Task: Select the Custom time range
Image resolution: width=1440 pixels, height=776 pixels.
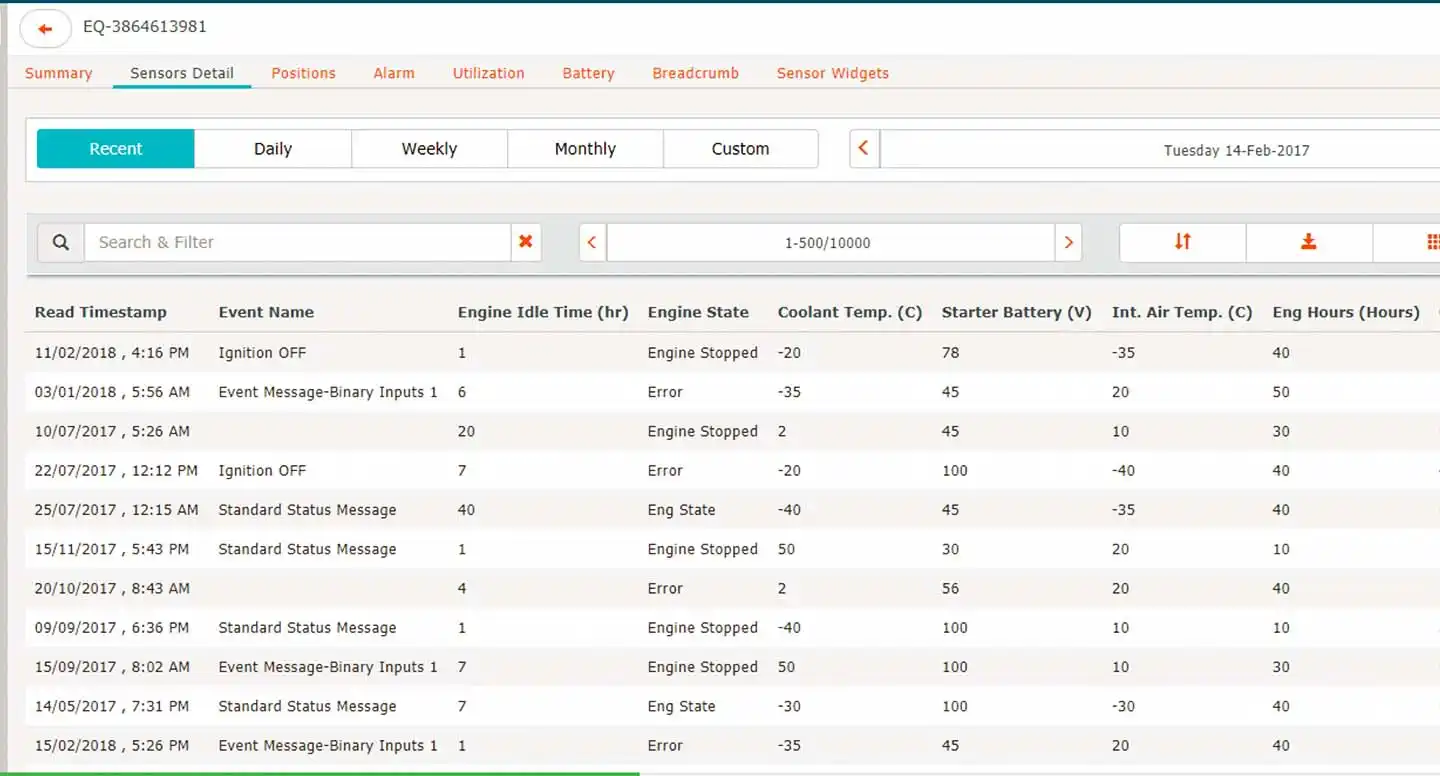Action: tap(740, 149)
